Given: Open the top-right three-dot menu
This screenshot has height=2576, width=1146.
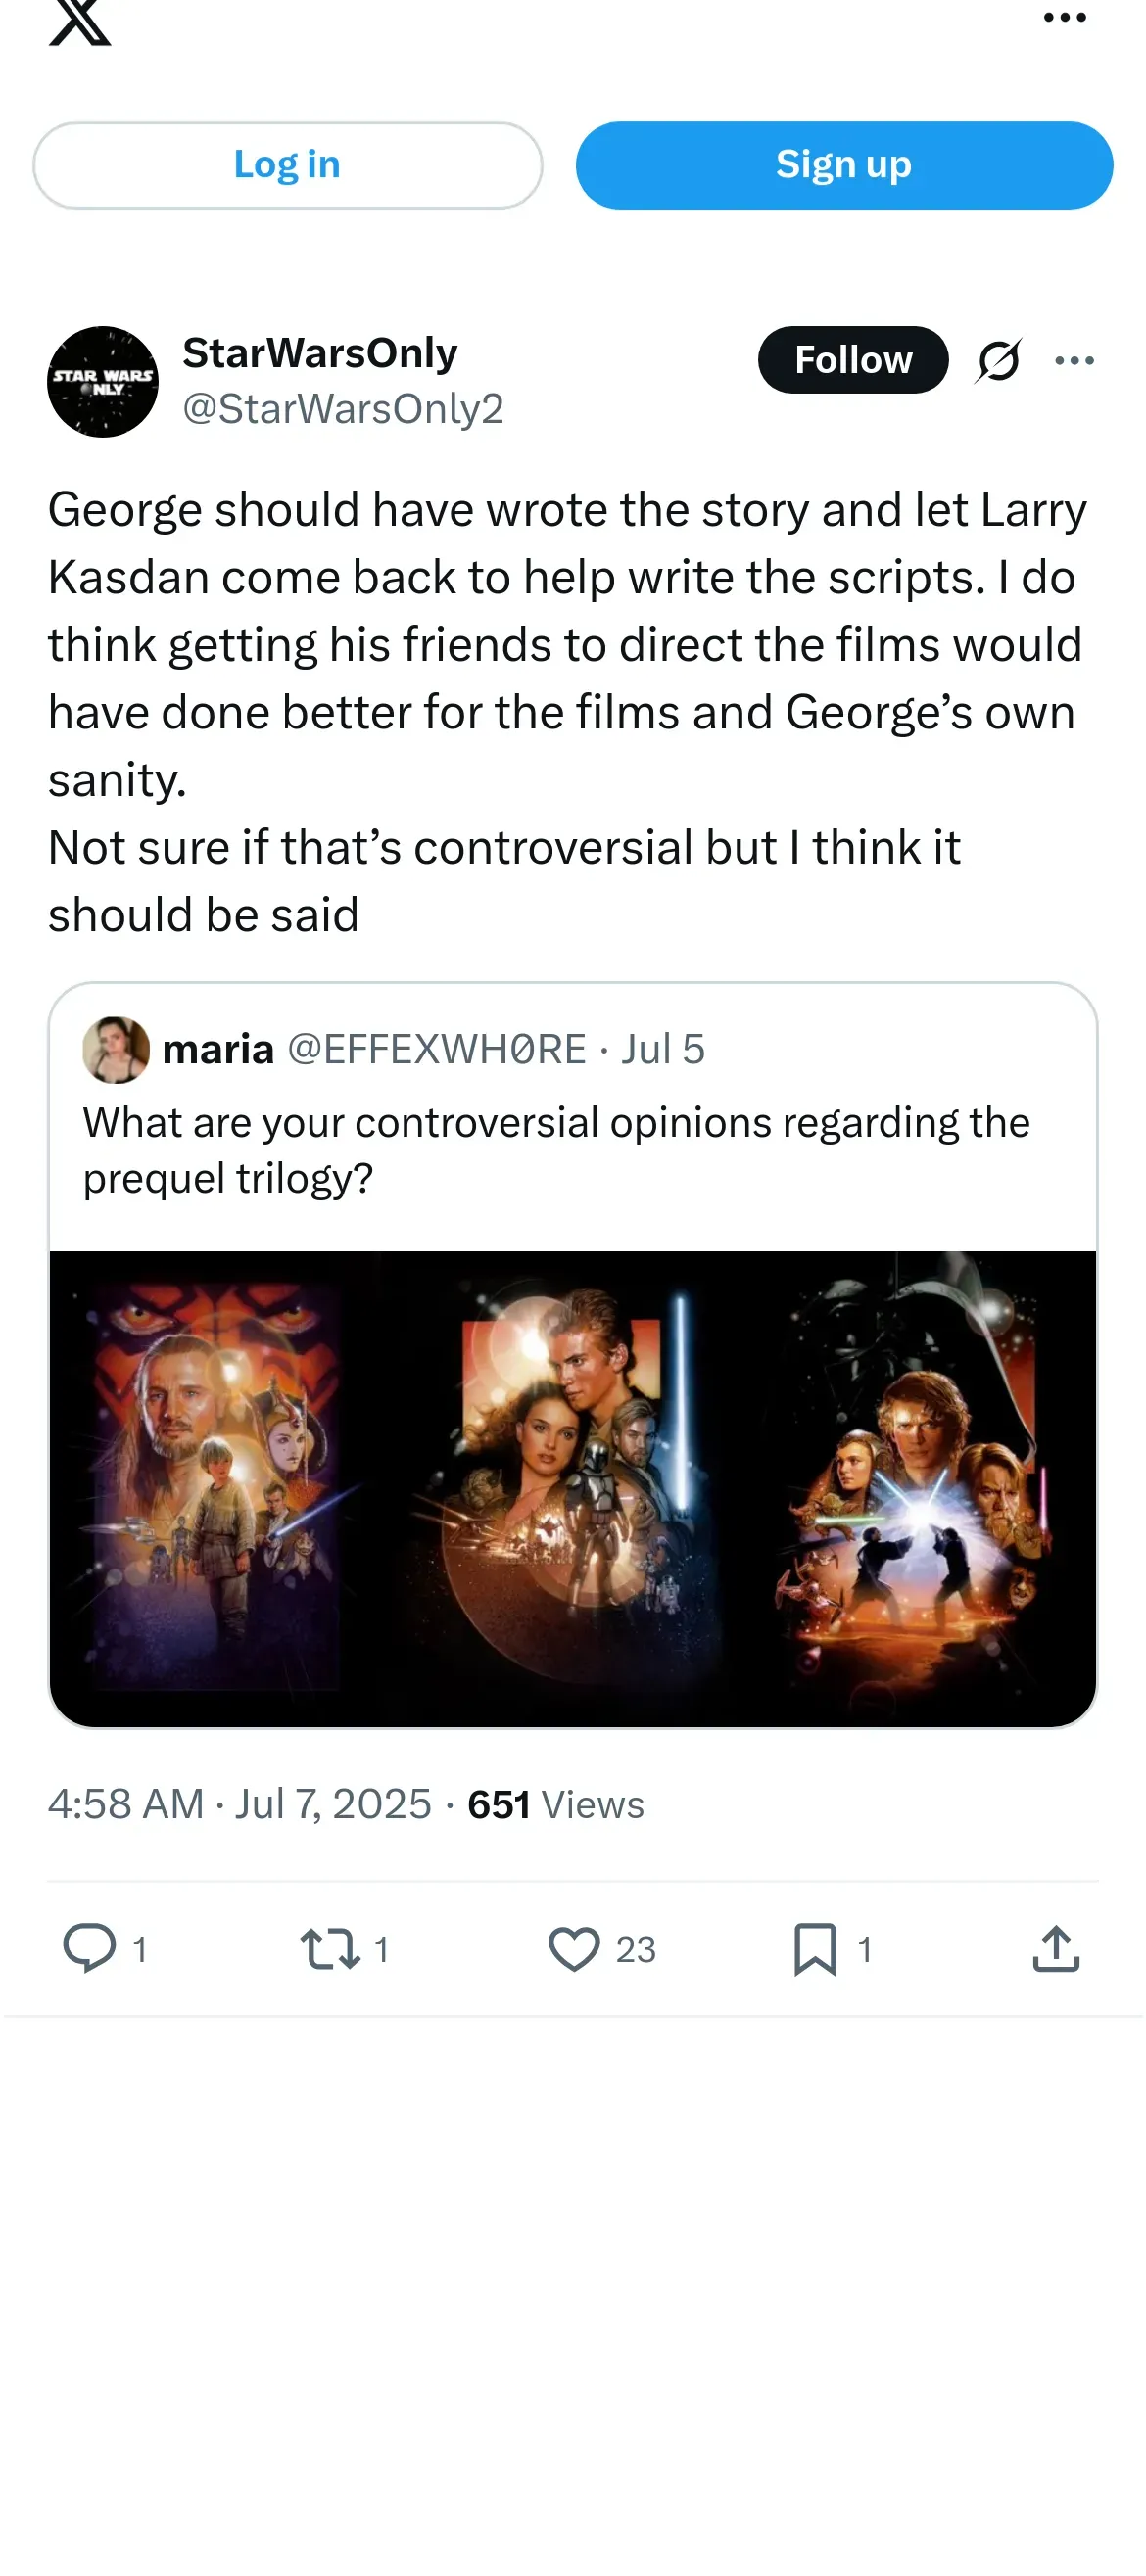Looking at the screenshot, I should [x=1064, y=18].
